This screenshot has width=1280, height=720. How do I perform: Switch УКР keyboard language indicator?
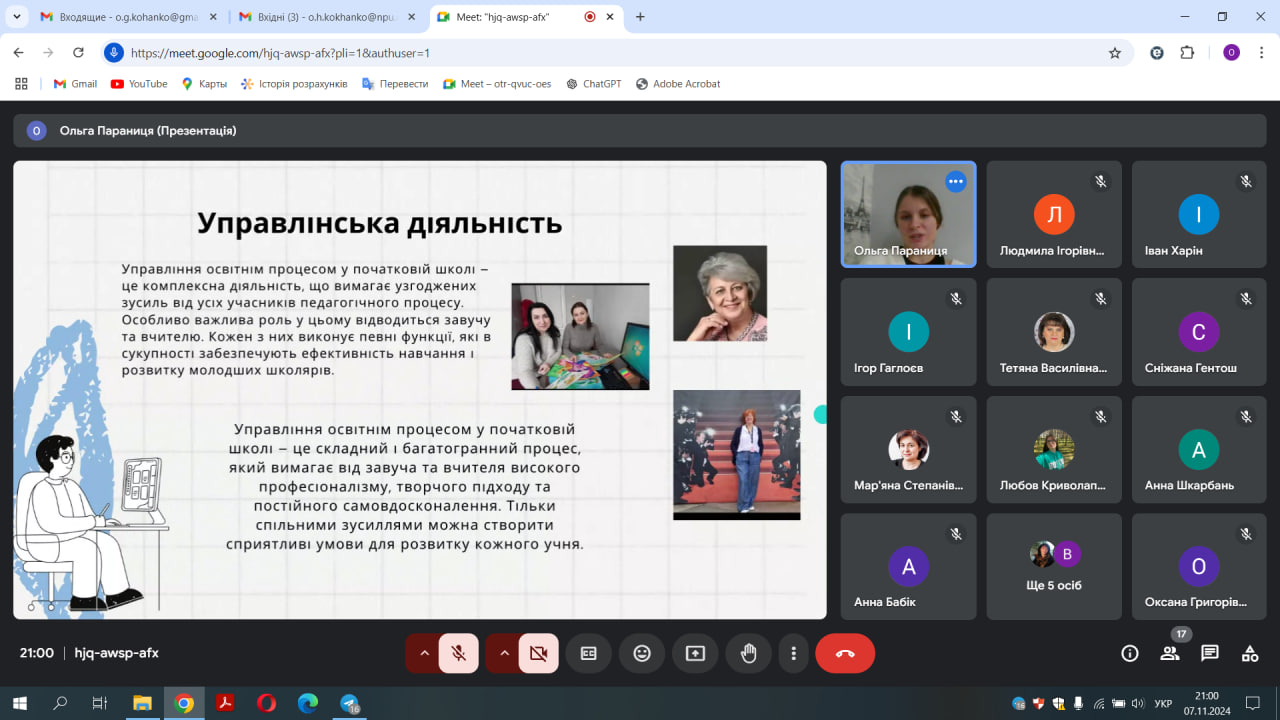click(1163, 704)
